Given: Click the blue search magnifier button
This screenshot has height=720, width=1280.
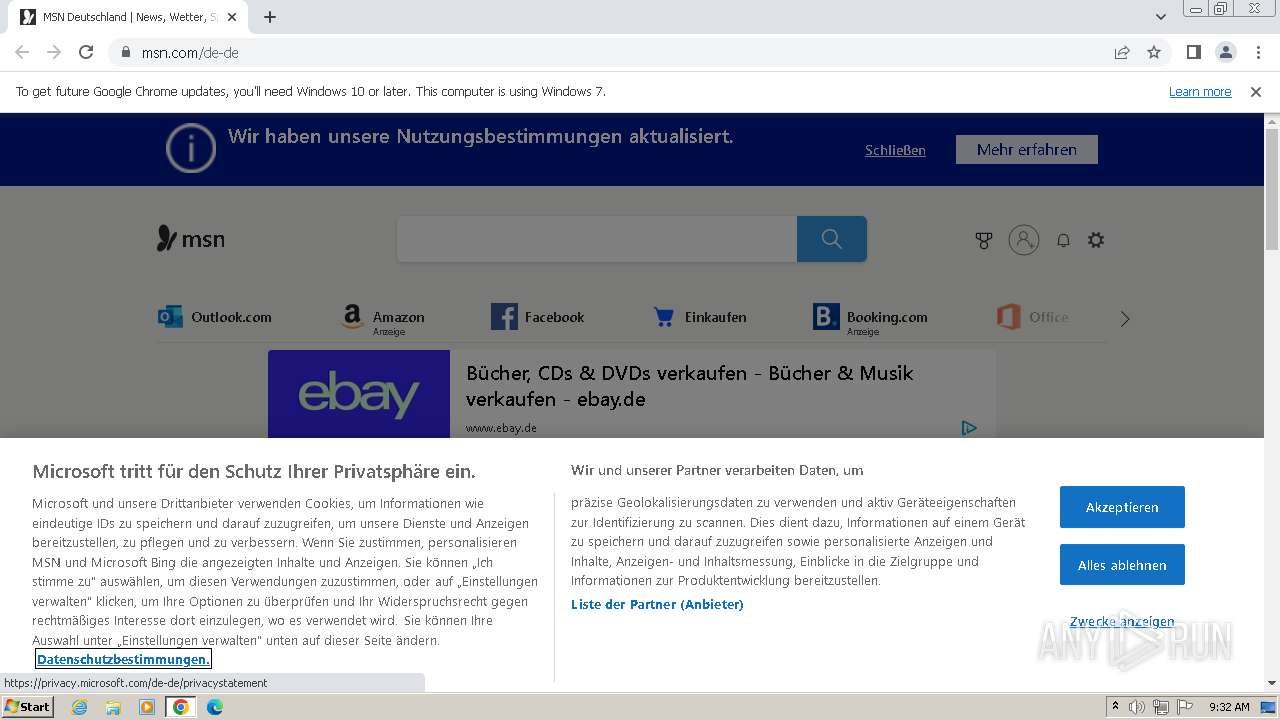Looking at the screenshot, I should pyautogui.click(x=832, y=239).
